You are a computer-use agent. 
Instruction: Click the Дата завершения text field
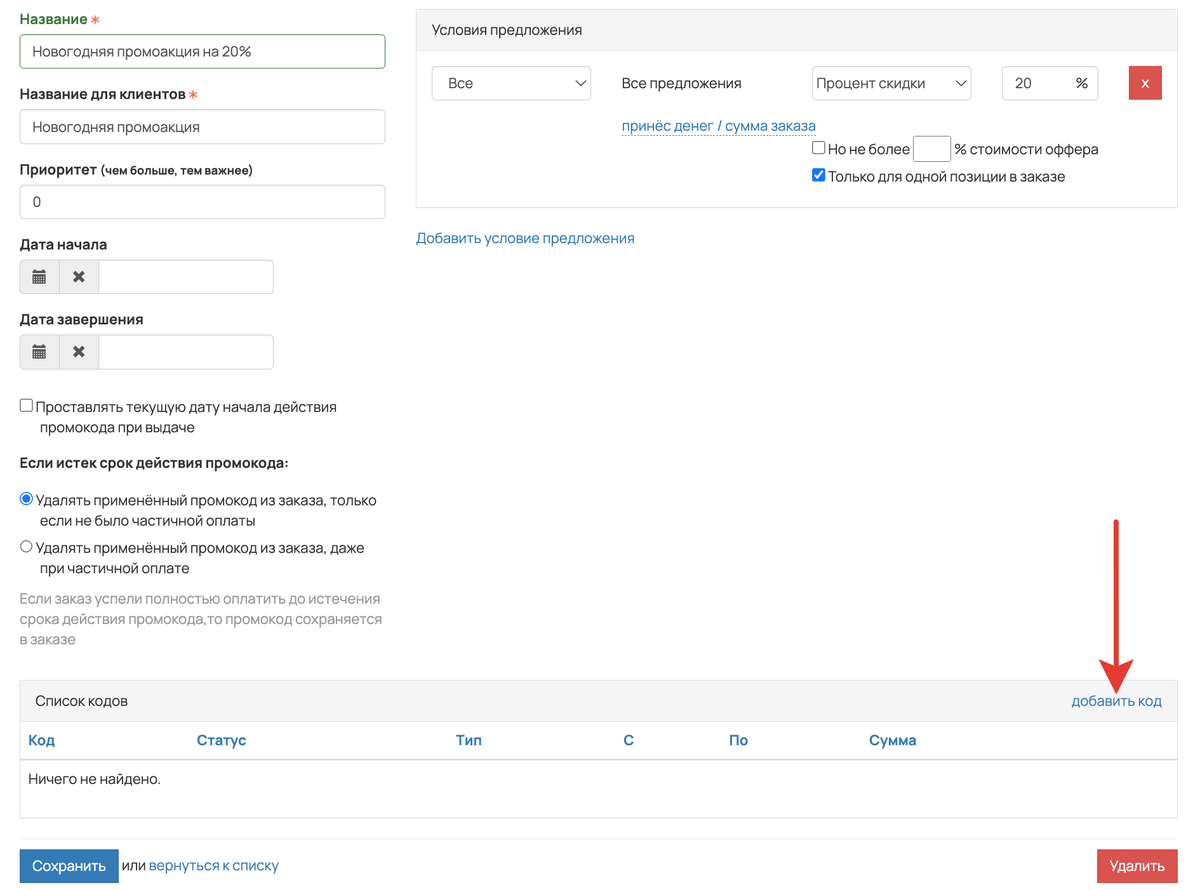(x=186, y=352)
